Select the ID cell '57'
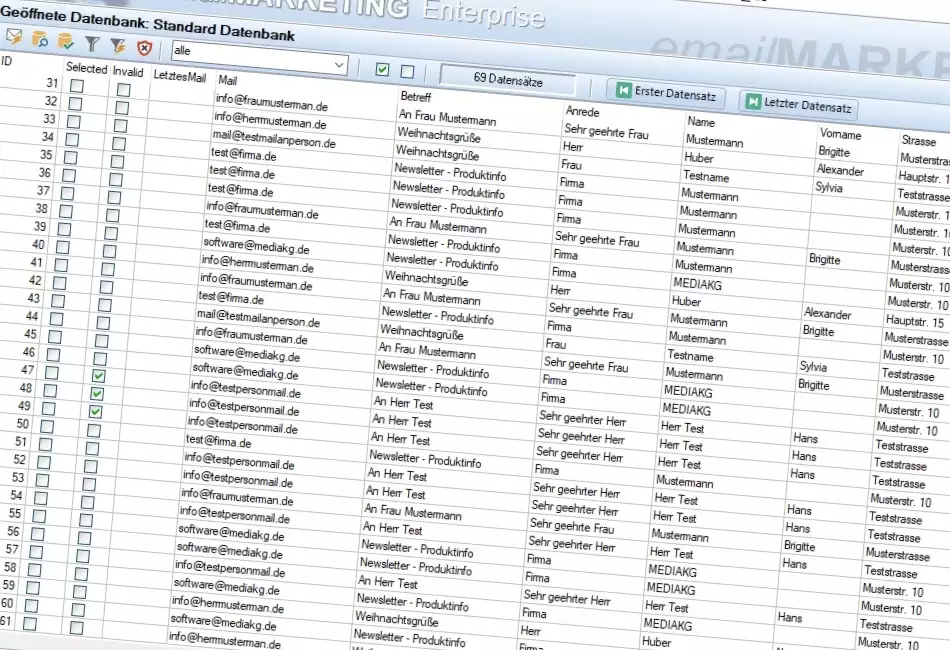The height and width of the screenshot is (650, 950). [x=12, y=549]
